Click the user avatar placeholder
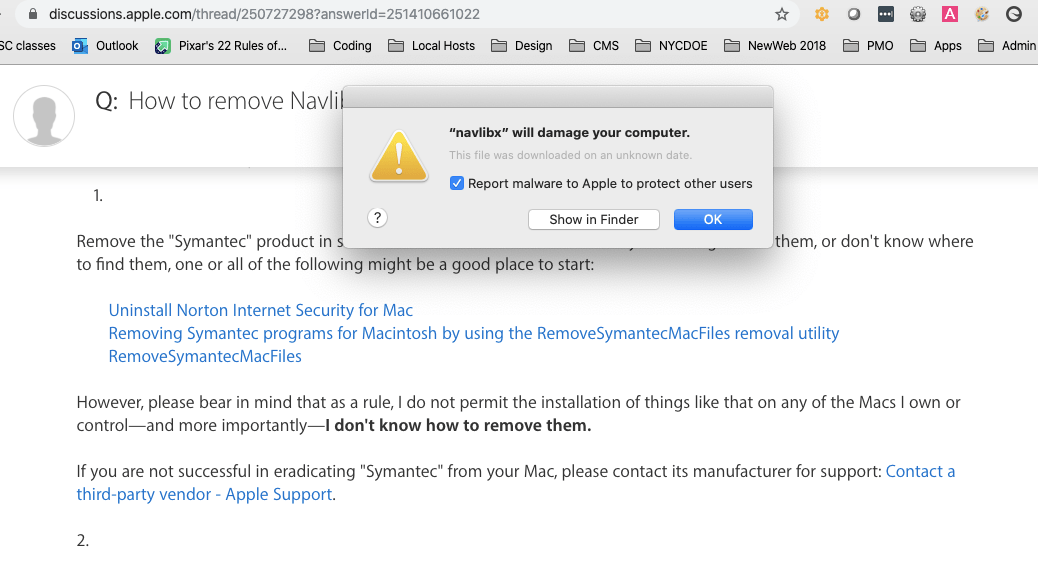Screen dimensions: 1038x574 point(44,116)
